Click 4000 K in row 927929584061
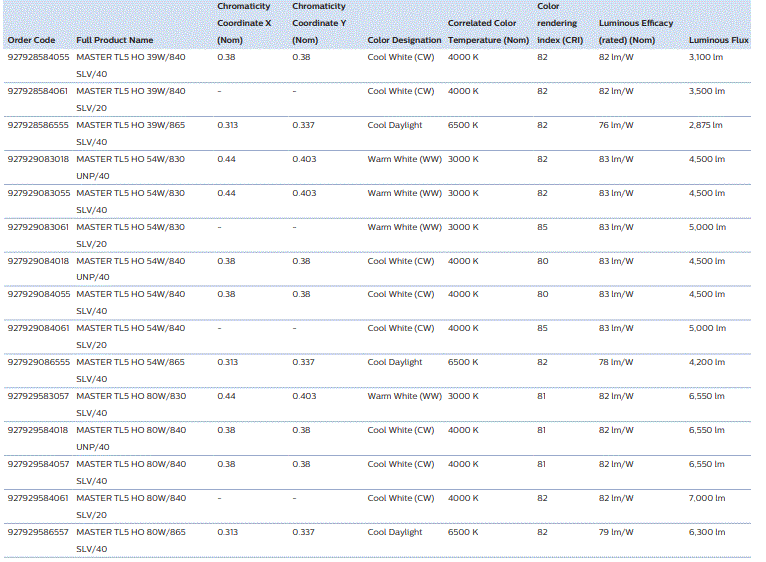The height and width of the screenshot is (562, 766). tap(463, 498)
